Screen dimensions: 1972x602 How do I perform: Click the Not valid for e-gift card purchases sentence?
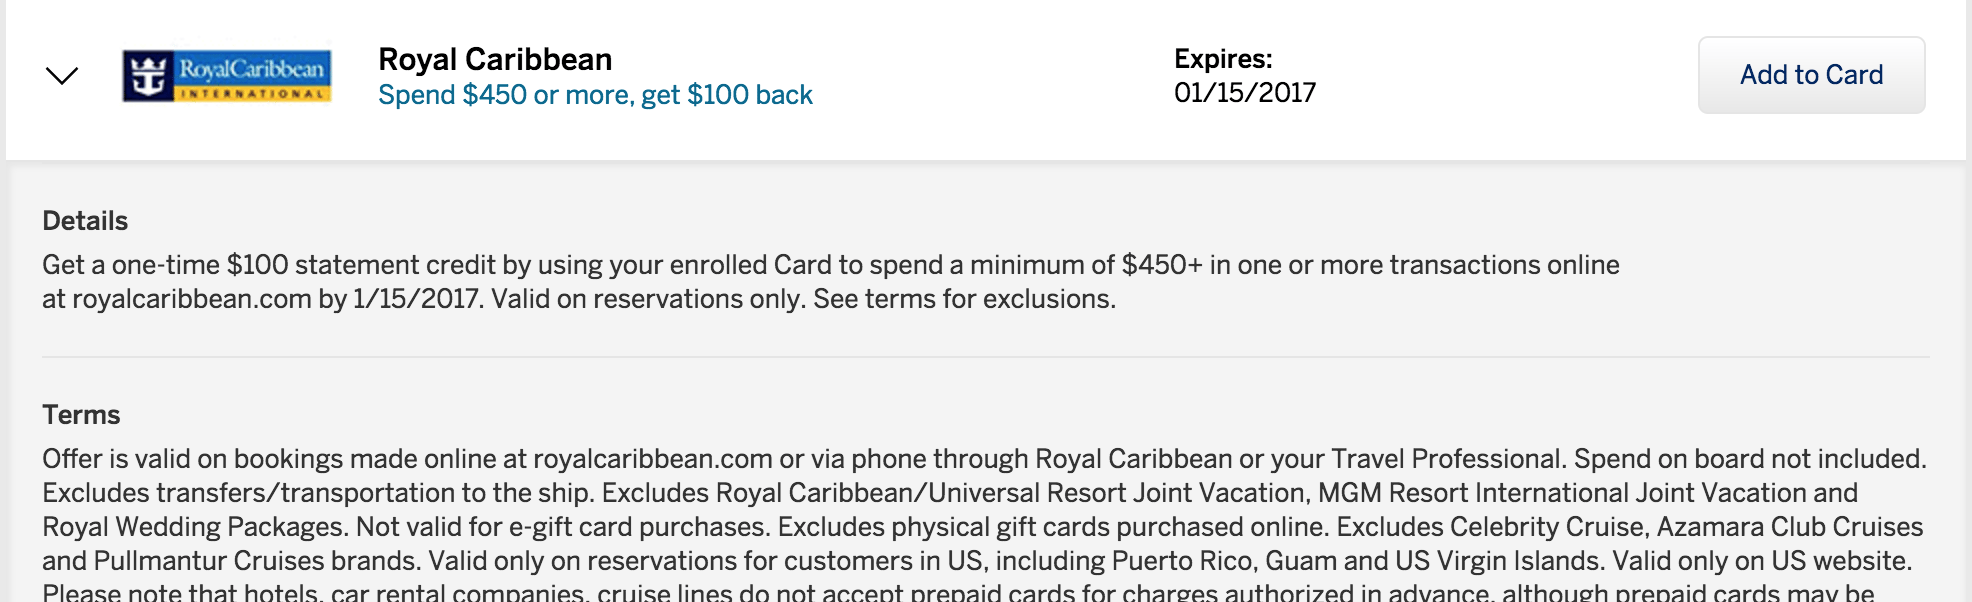pos(563,527)
